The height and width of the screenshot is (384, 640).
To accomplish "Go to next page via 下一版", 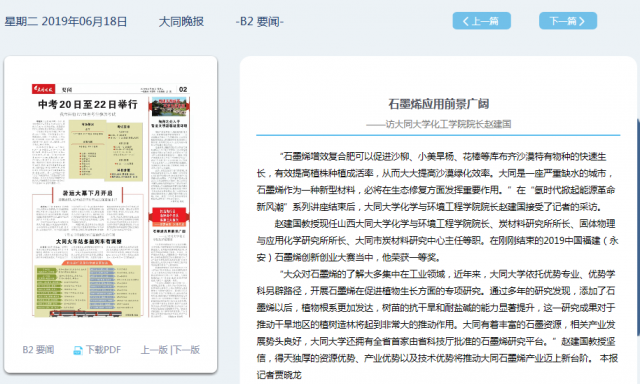I will pos(187,350).
